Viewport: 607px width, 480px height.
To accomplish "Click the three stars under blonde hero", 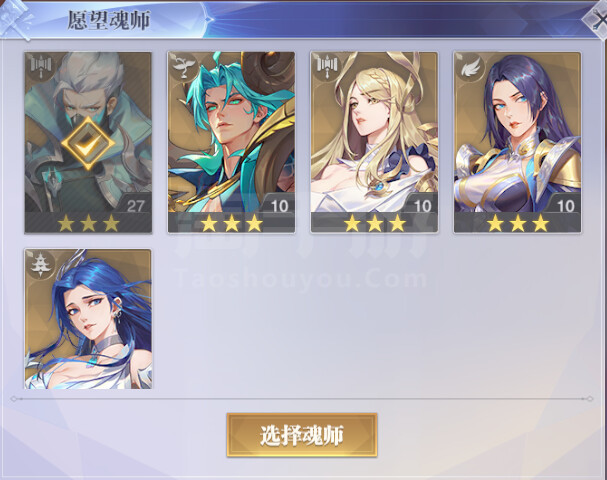I will [374, 224].
